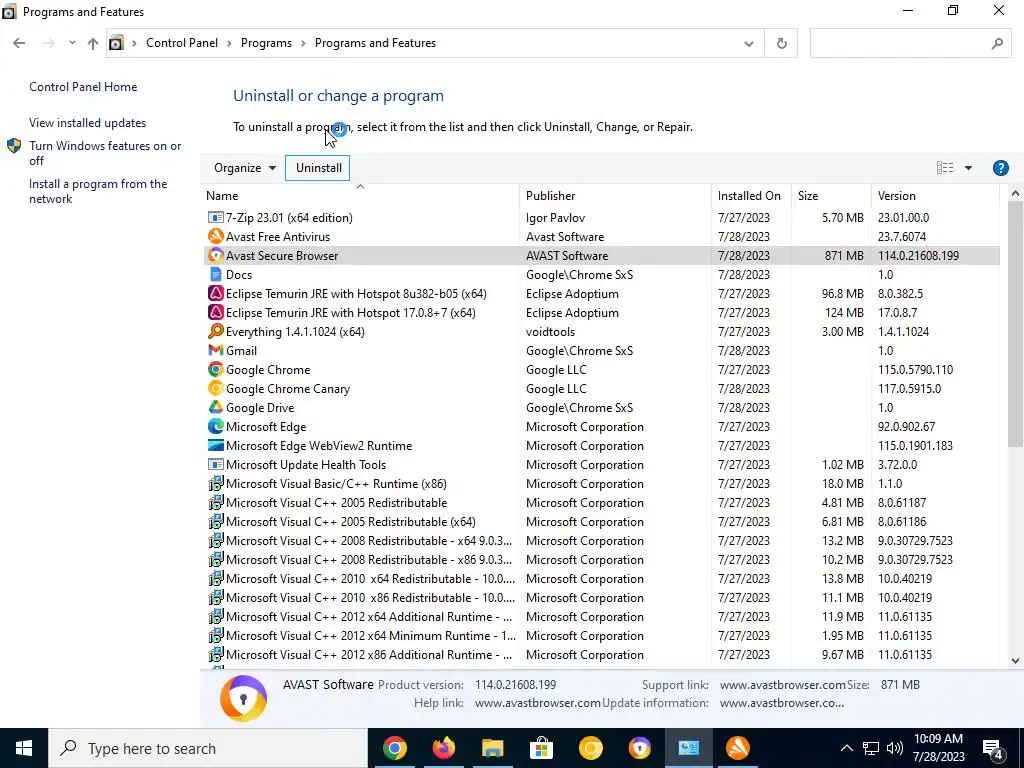Open View installed updates link
1024x768 pixels.
click(88, 123)
